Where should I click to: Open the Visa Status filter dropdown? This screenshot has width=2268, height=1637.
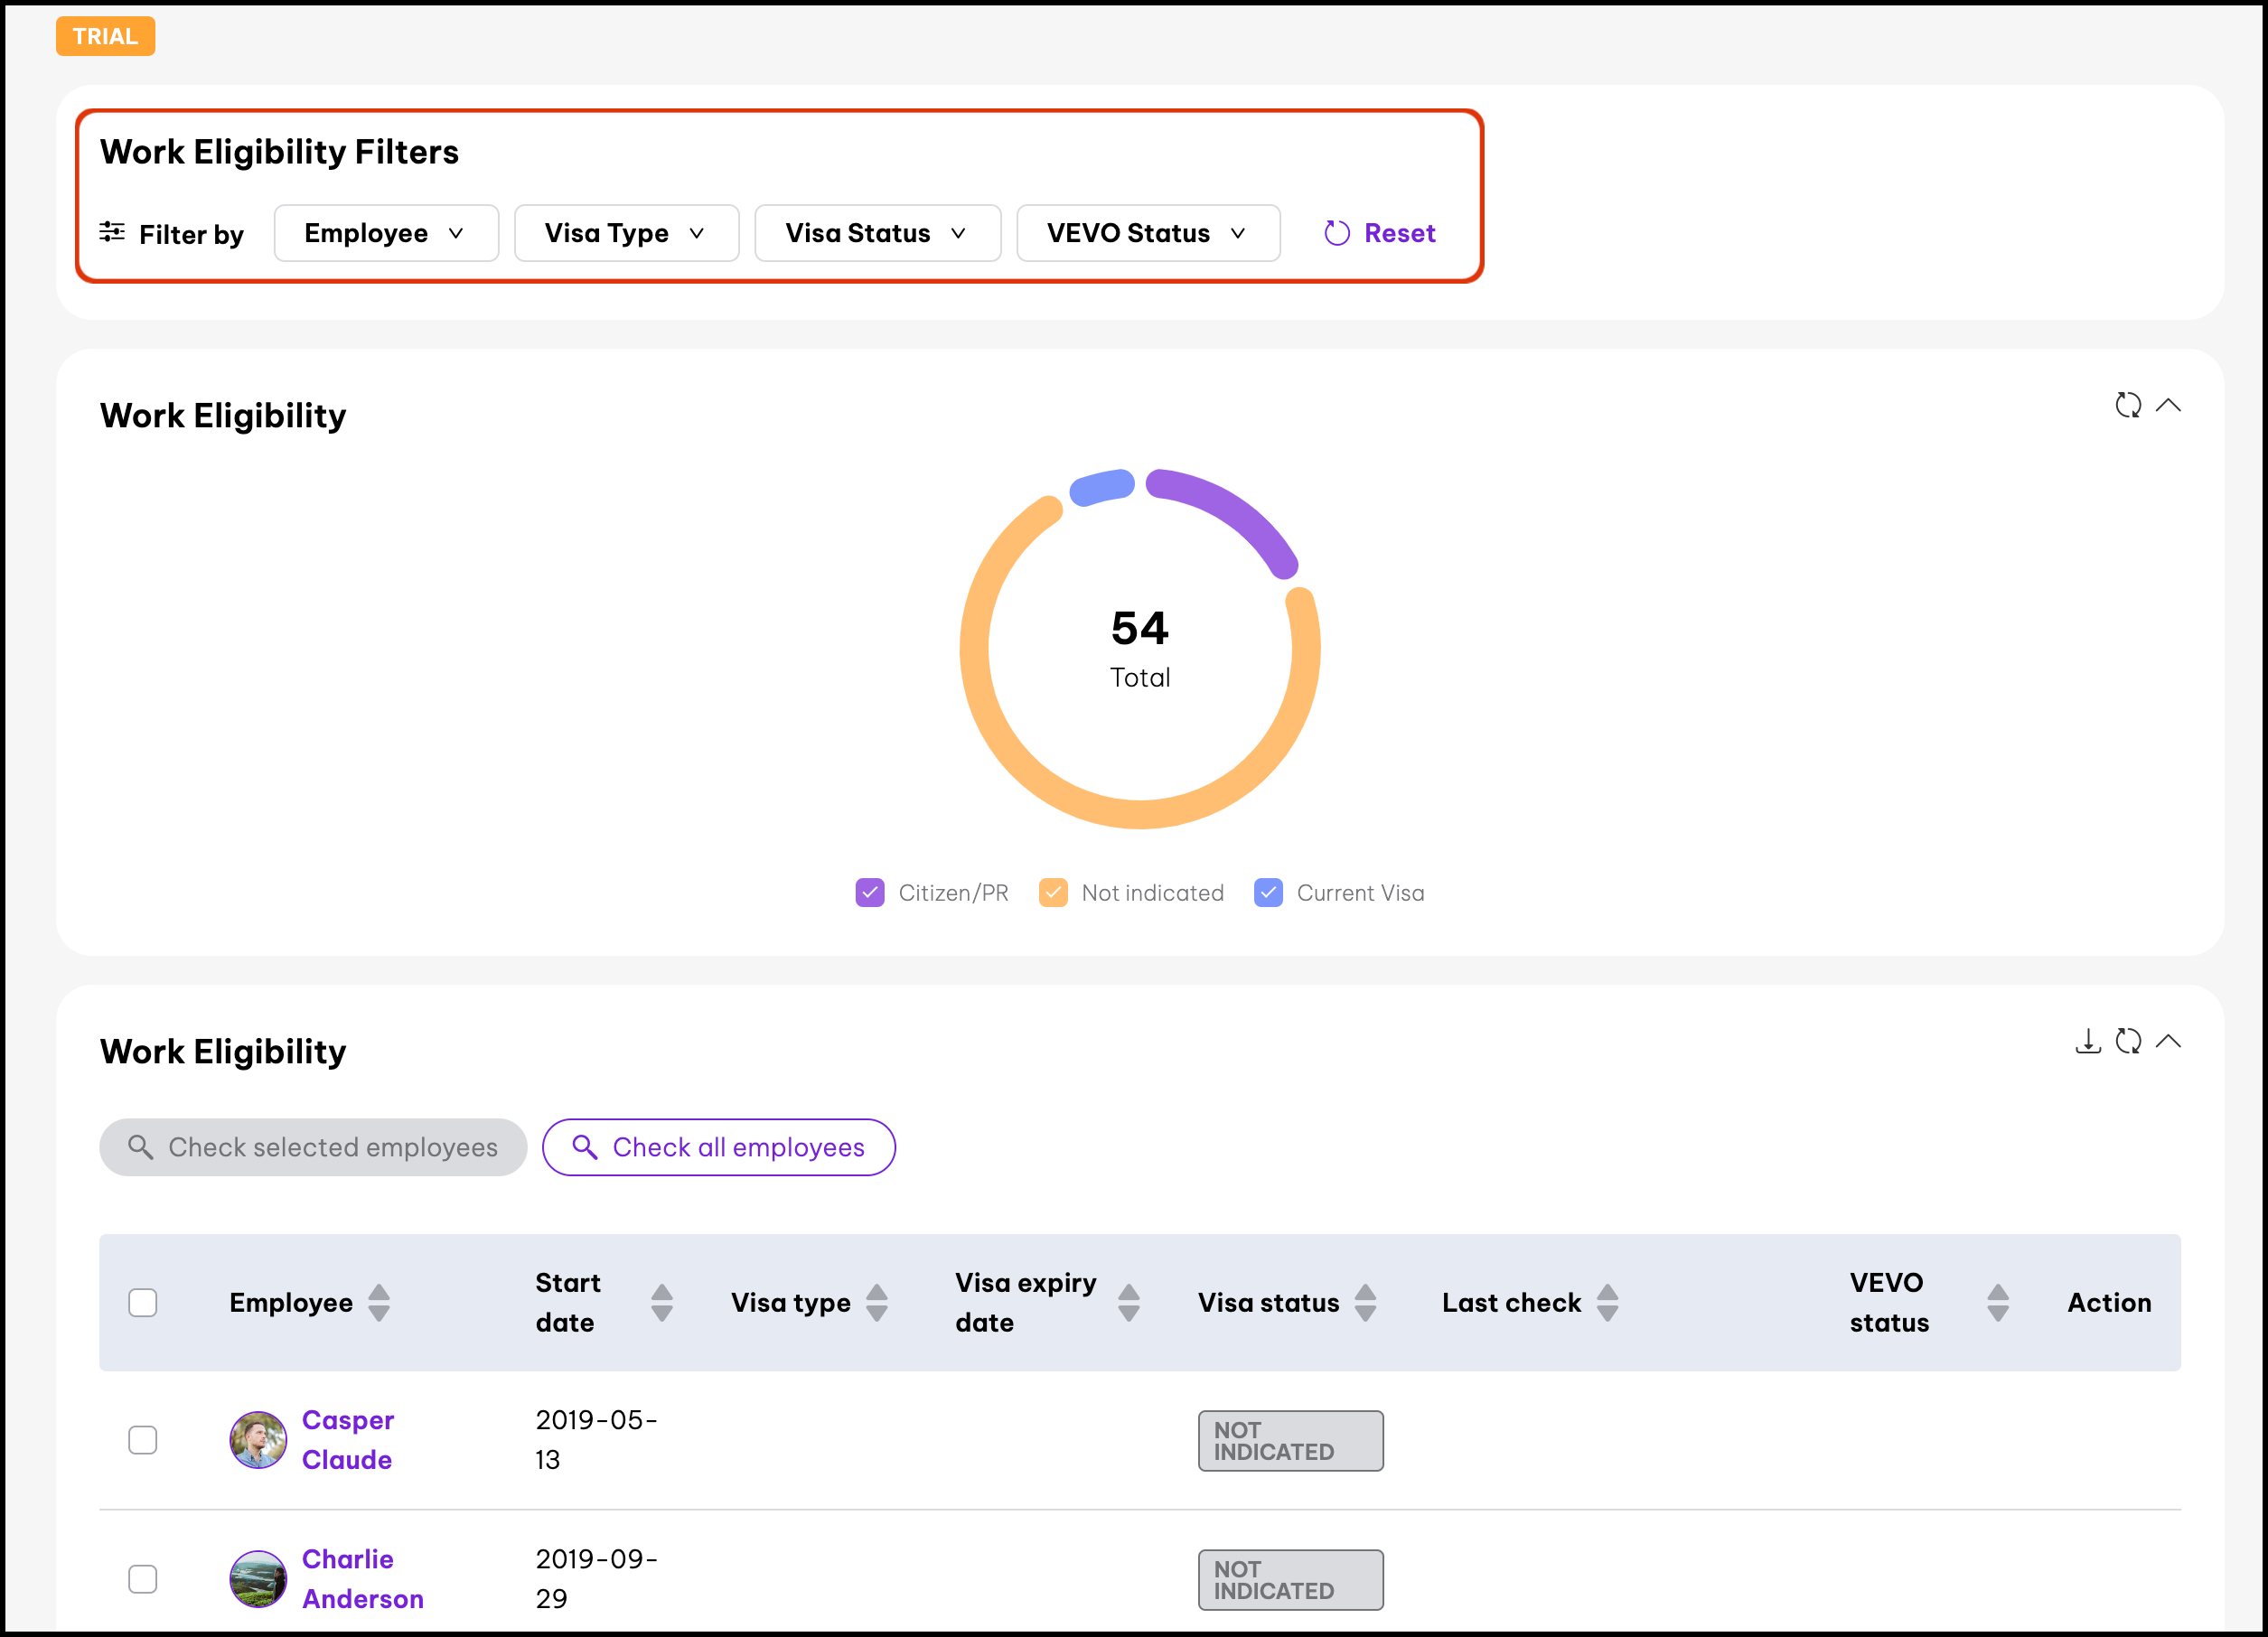pyautogui.click(x=877, y=233)
